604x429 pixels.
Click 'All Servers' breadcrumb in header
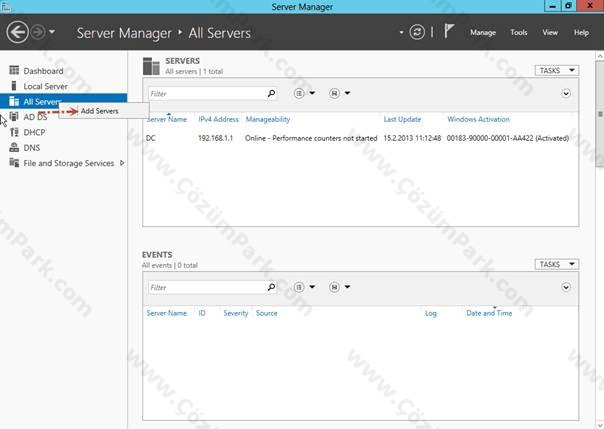click(220, 33)
